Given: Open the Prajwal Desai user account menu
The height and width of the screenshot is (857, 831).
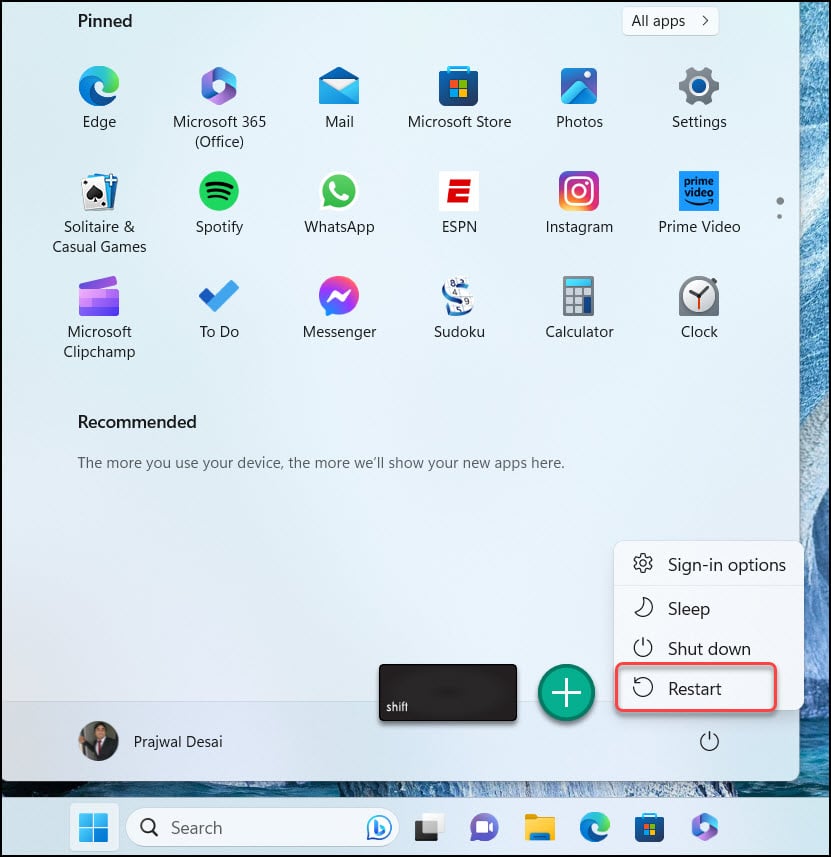Looking at the screenshot, I should coord(151,741).
